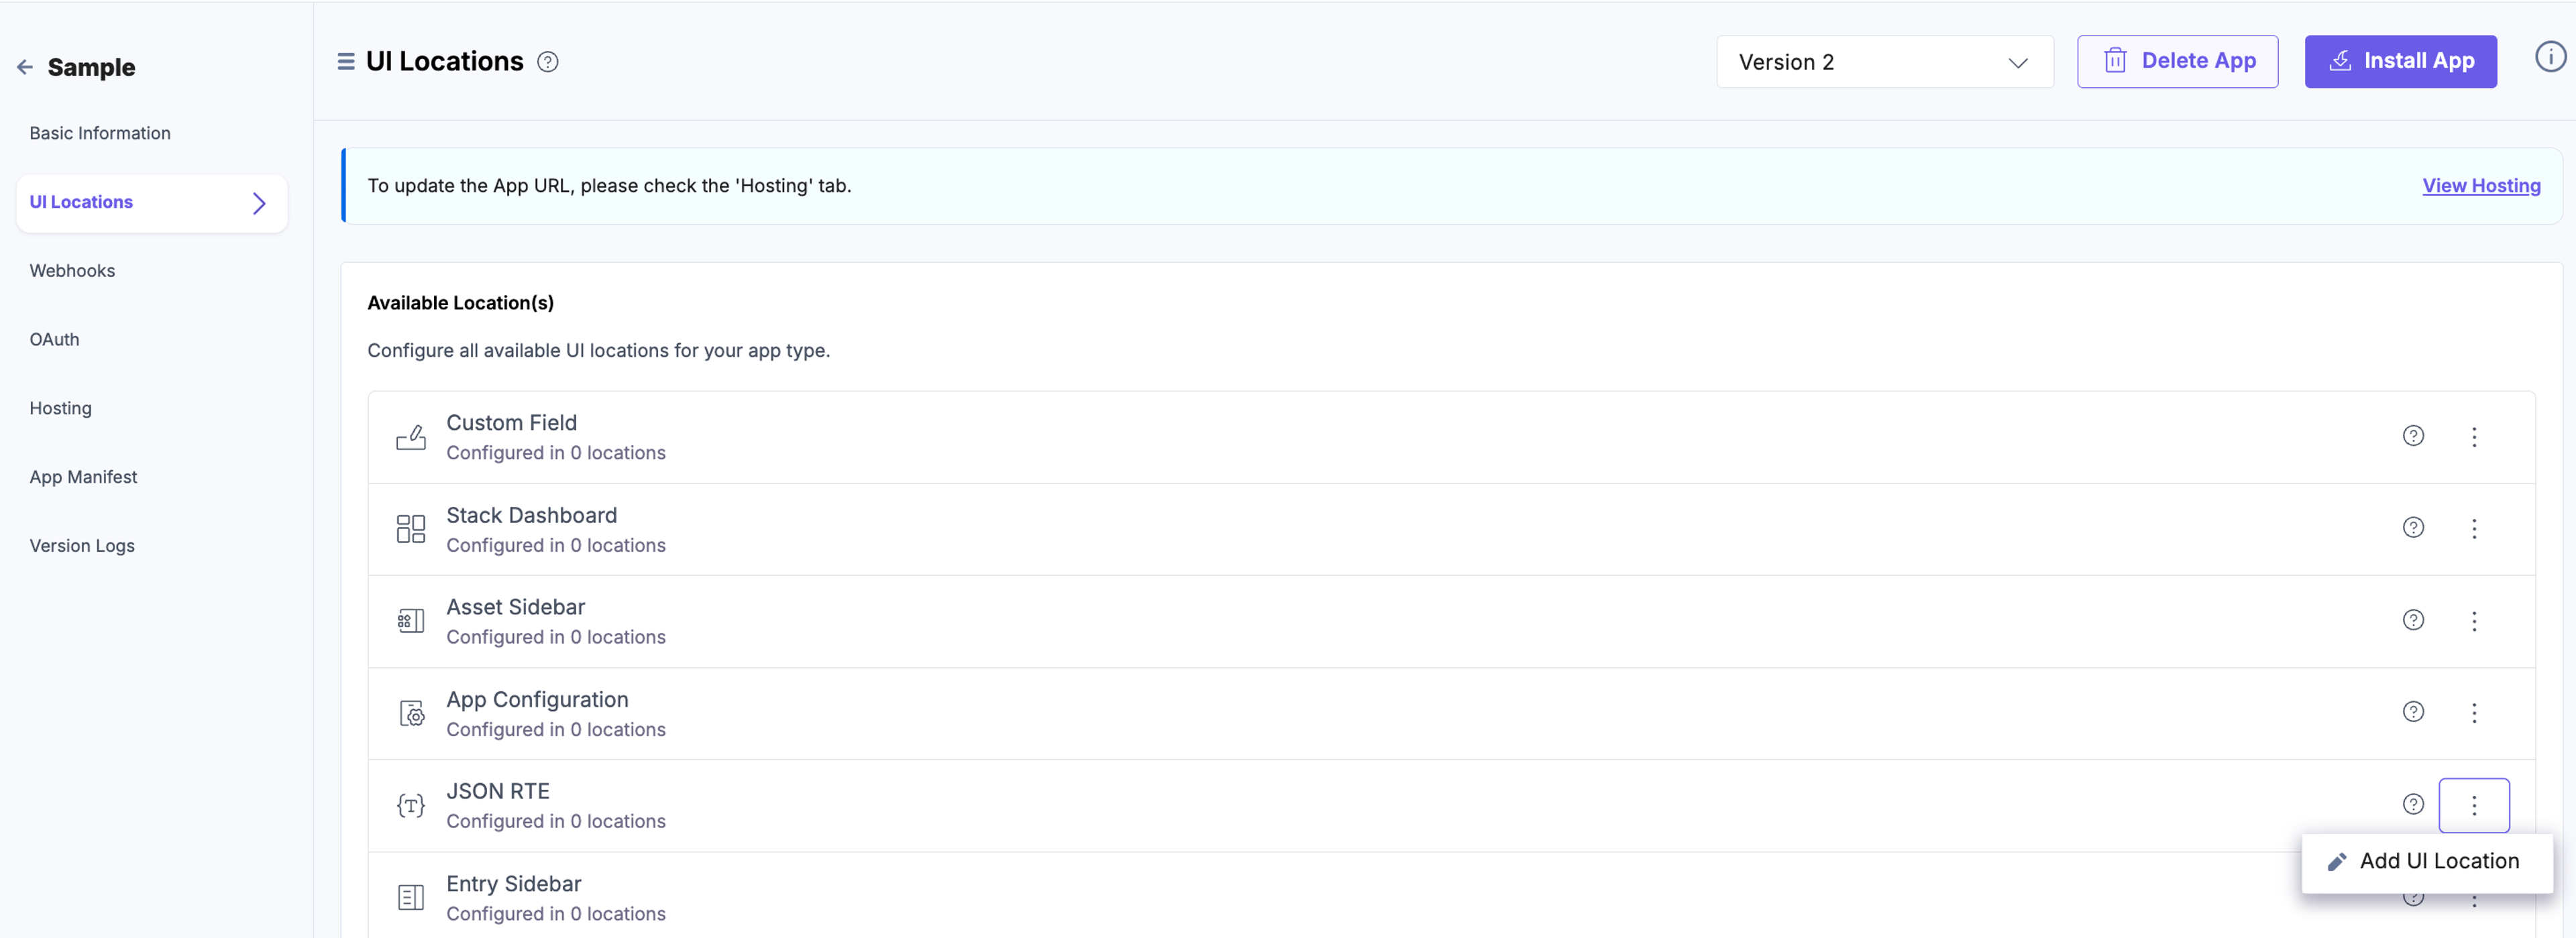Click the App Configuration gear icon
Viewport: 2576px width, 938px height.
click(x=411, y=713)
